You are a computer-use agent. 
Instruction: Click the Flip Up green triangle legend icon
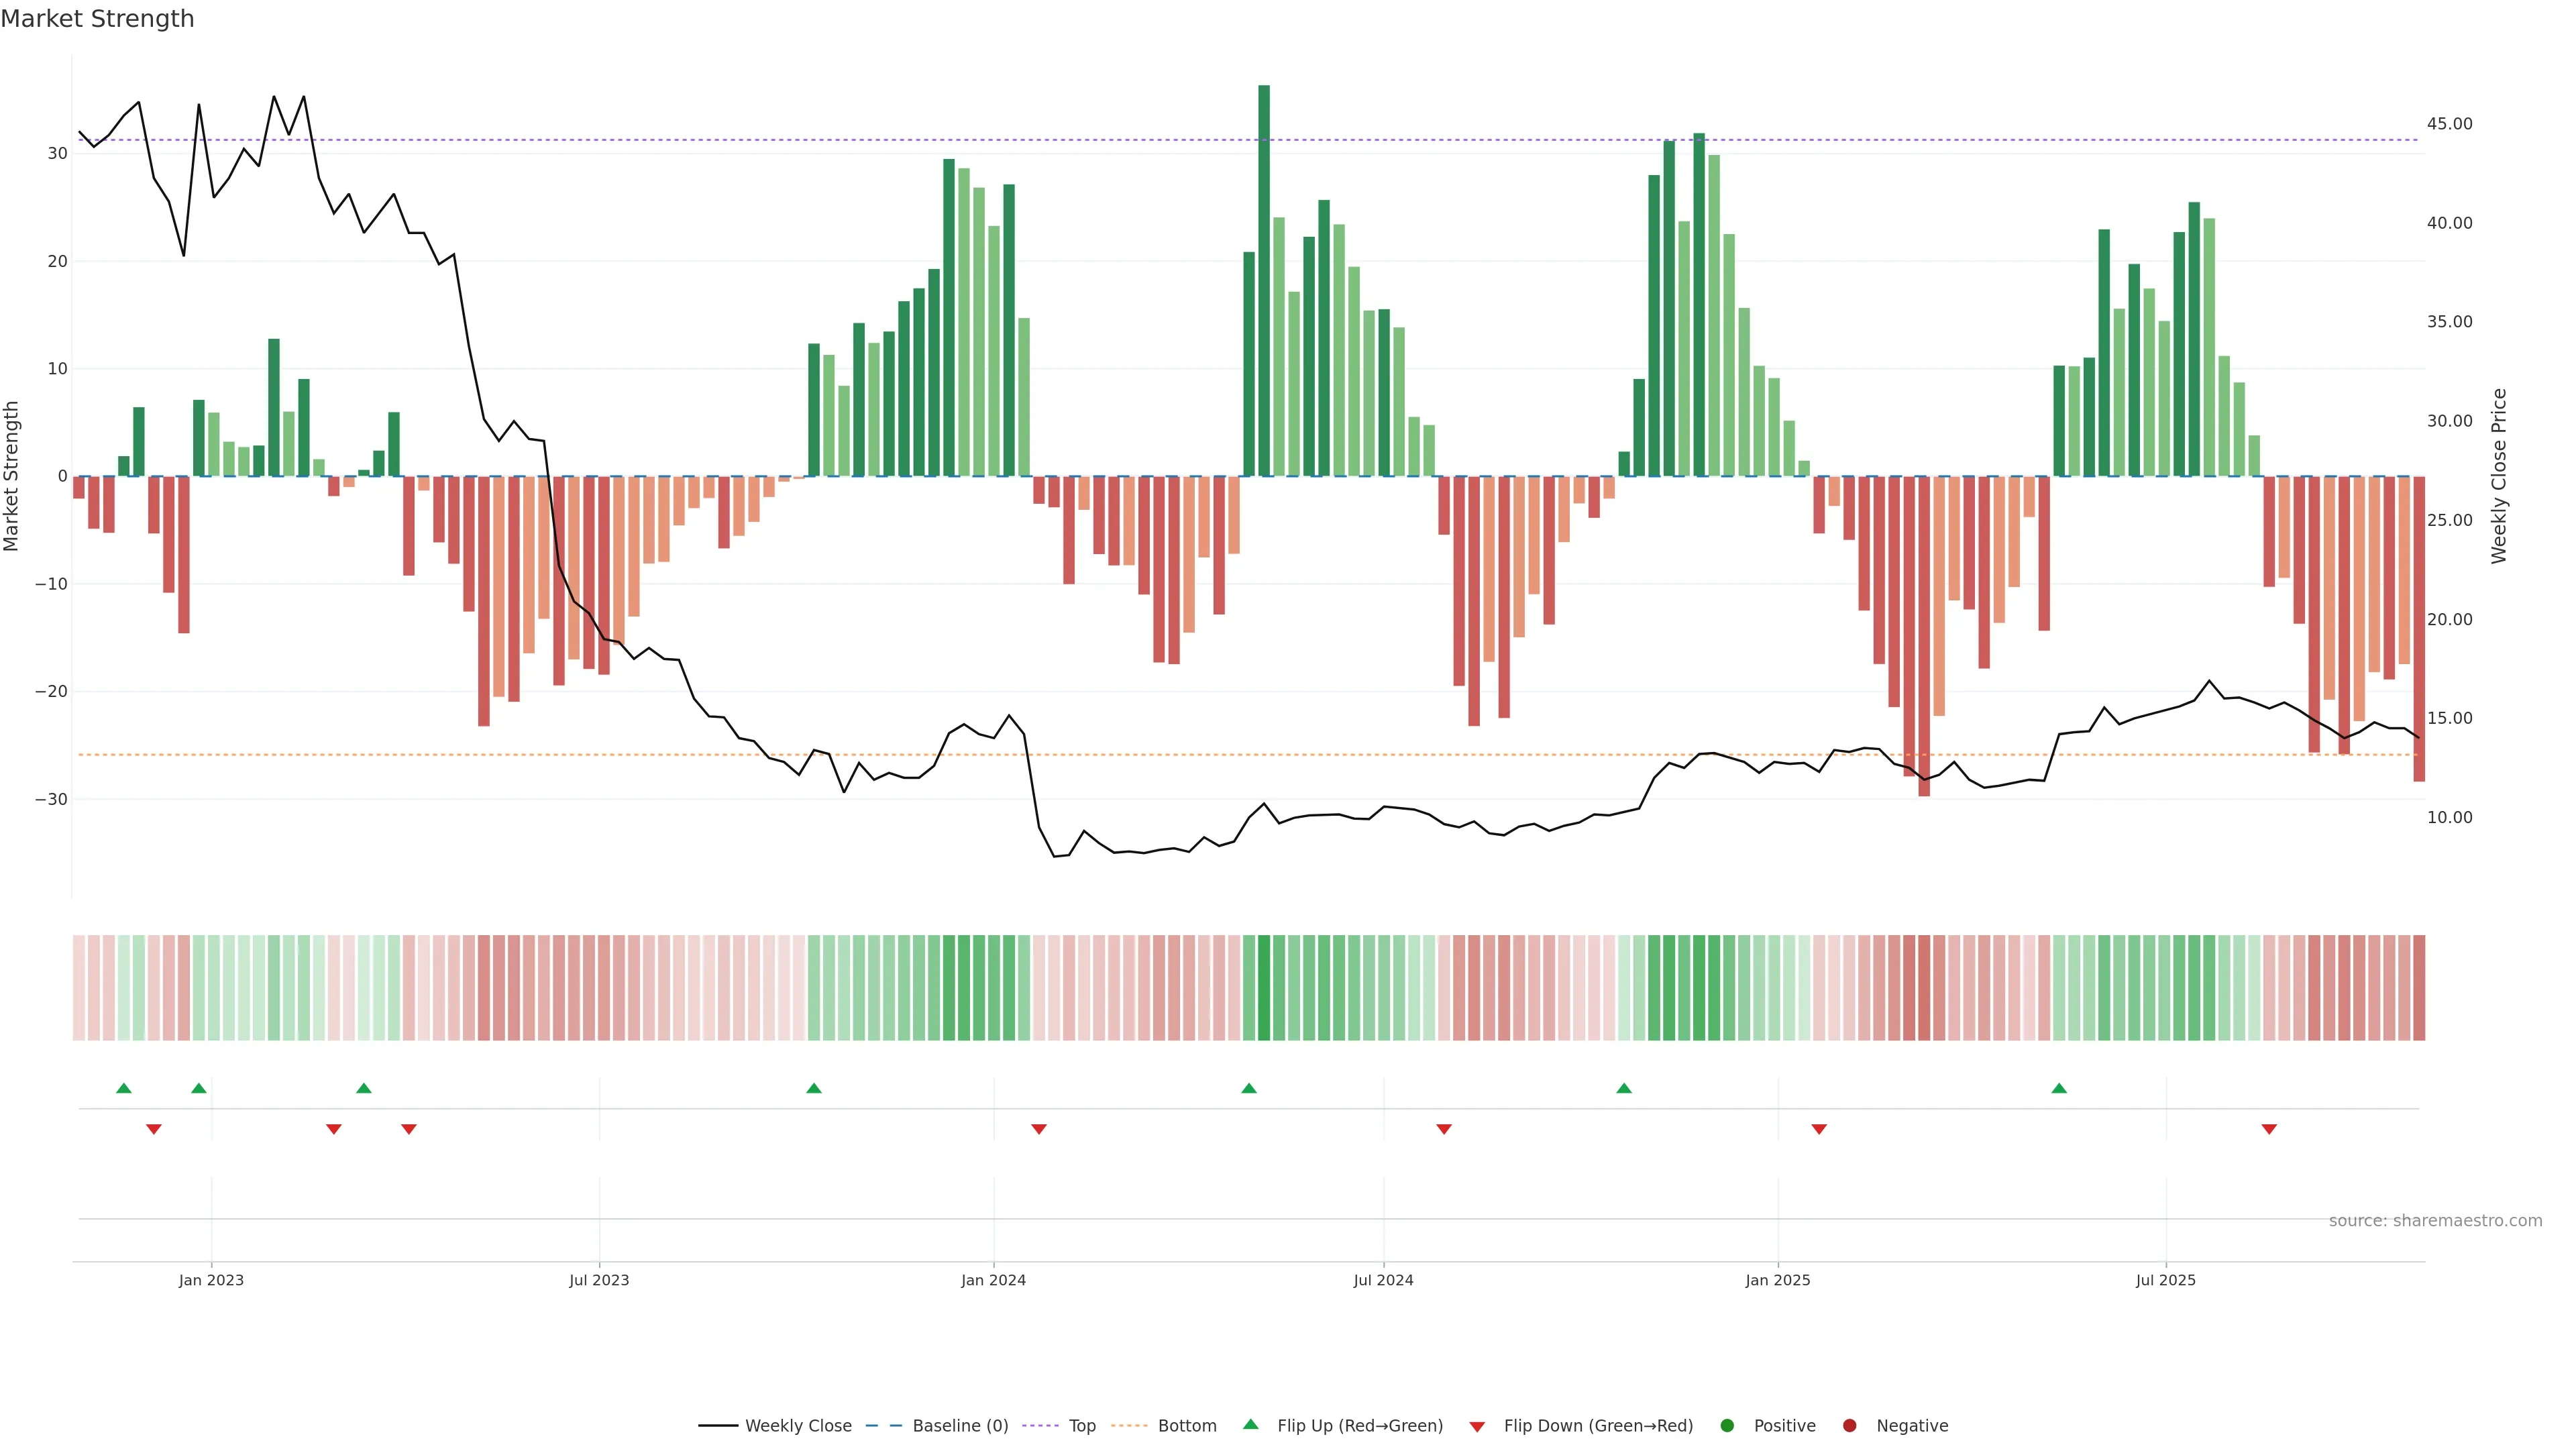tap(1250, 1425)
